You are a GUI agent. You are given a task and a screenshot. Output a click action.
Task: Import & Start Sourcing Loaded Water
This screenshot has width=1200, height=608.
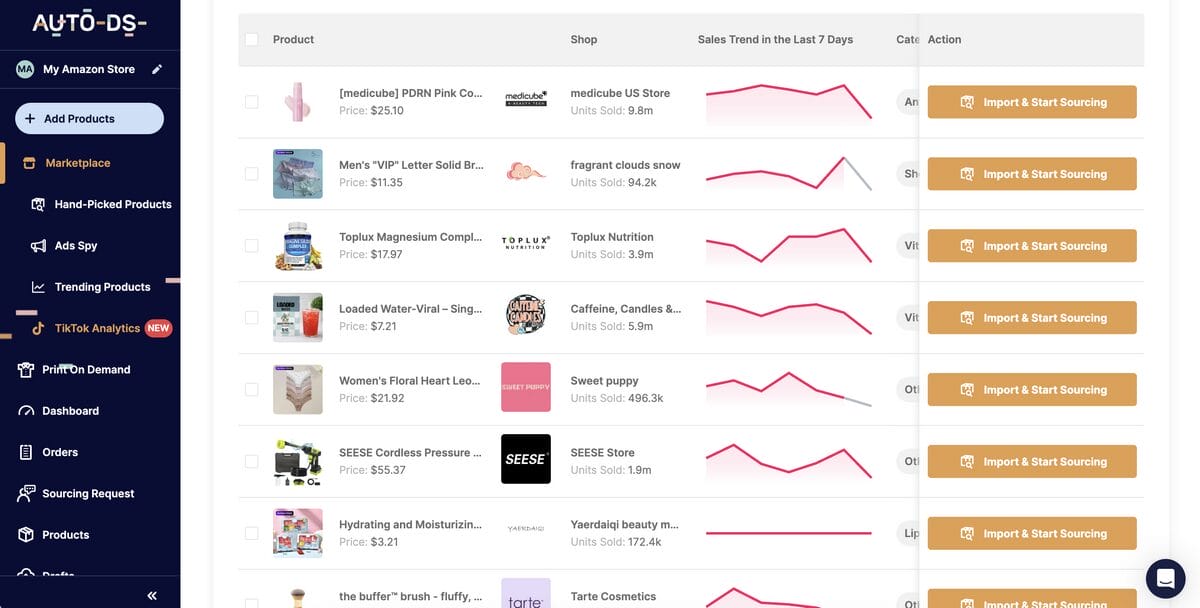tap(1032, 318)
